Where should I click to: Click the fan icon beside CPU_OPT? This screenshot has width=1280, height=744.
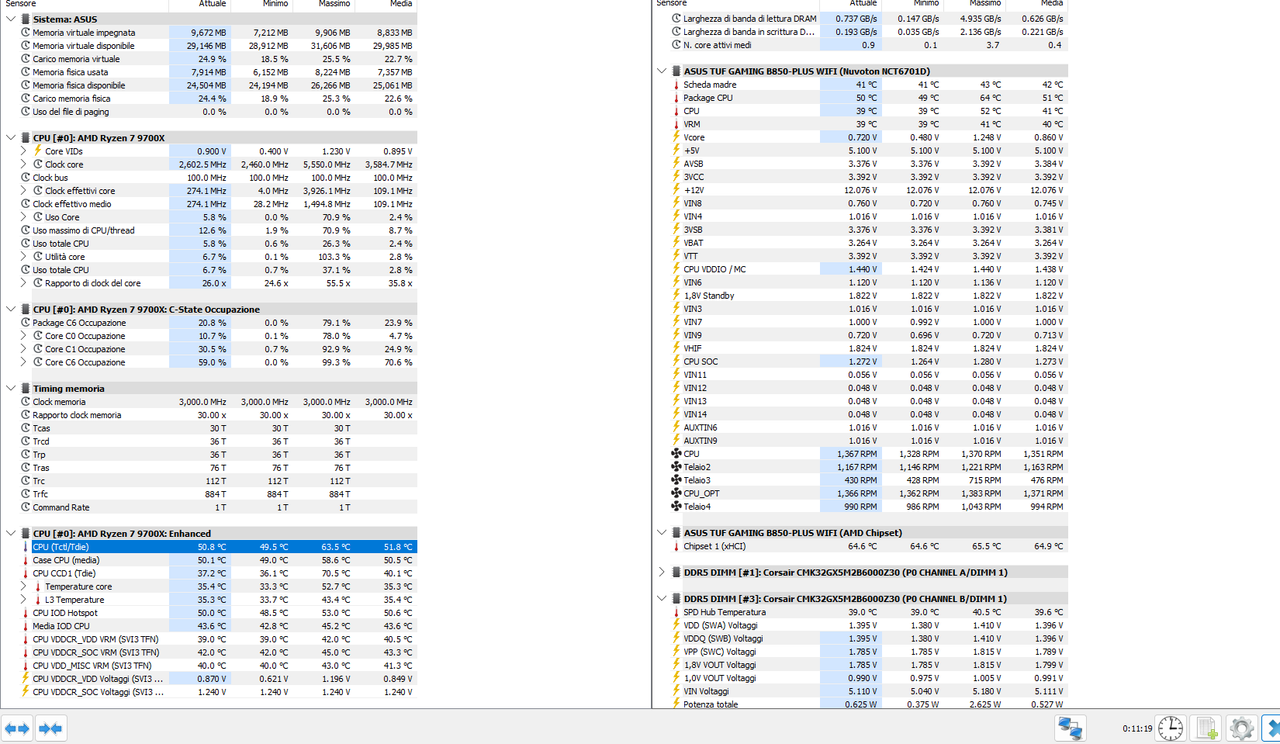[676, 493]
